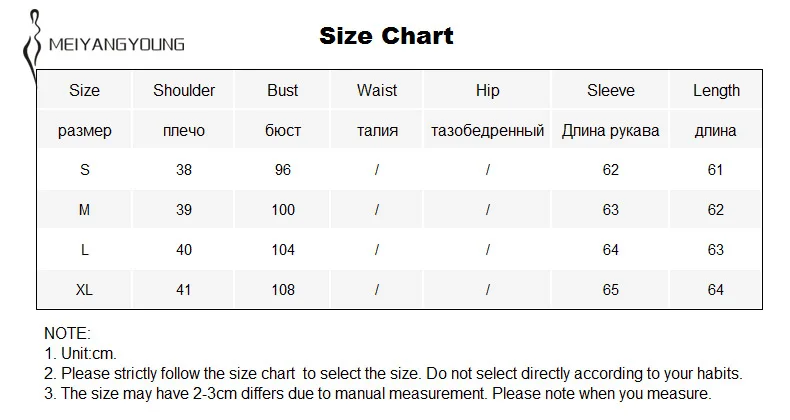Select the Sleeve column header
The width and height of the screenshot is (790, 420).
(611, 90)
